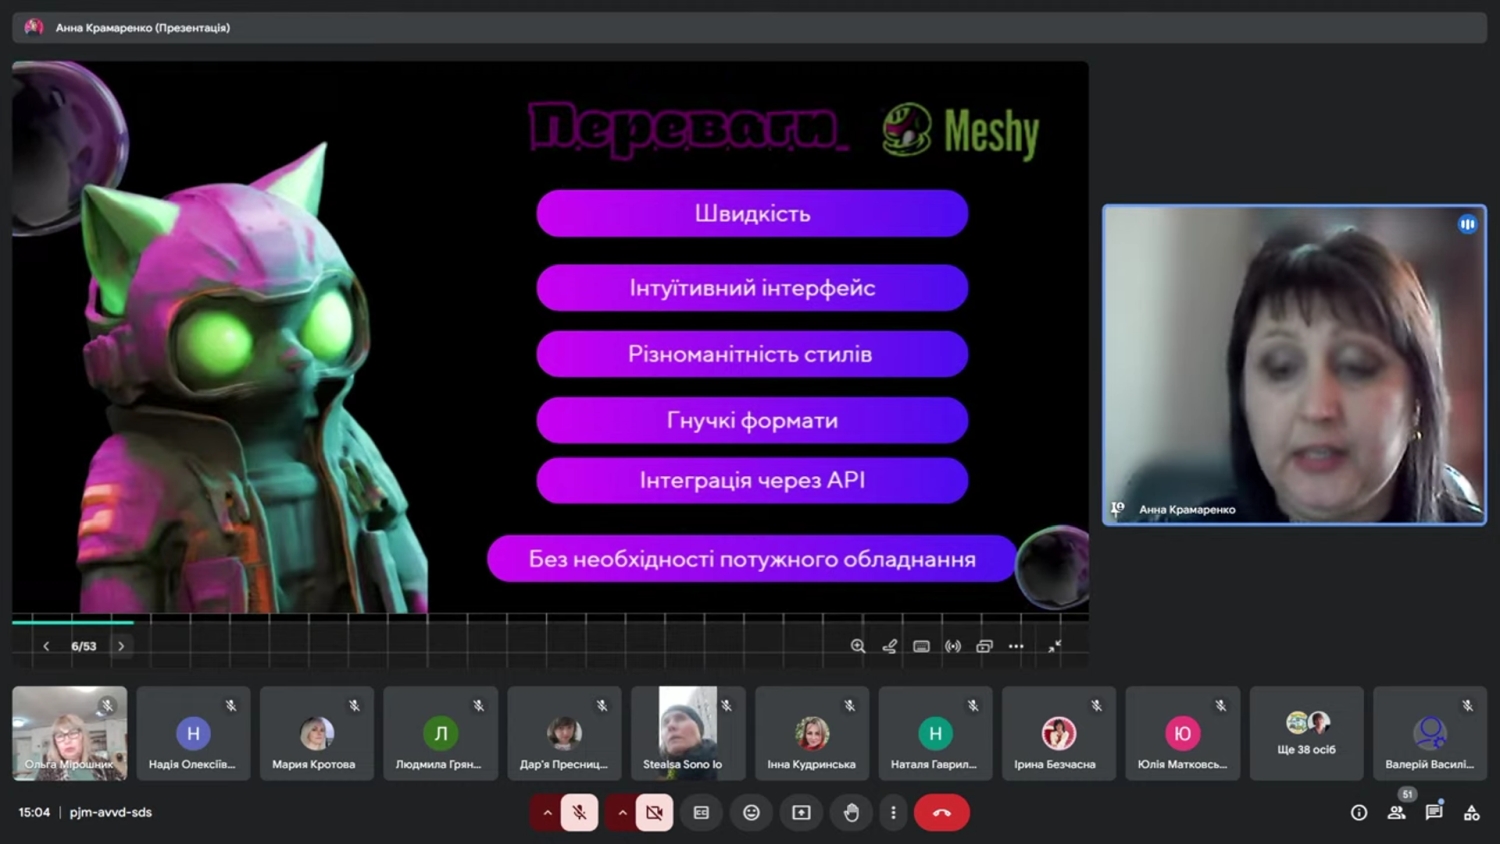Open the chat panel

pyautogui.click(x=1434, y=812)
